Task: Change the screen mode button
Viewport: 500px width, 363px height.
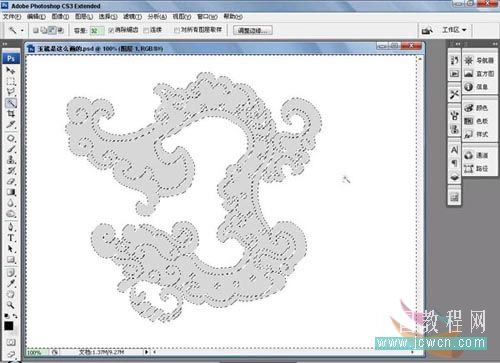Action: tap(11, 354)
